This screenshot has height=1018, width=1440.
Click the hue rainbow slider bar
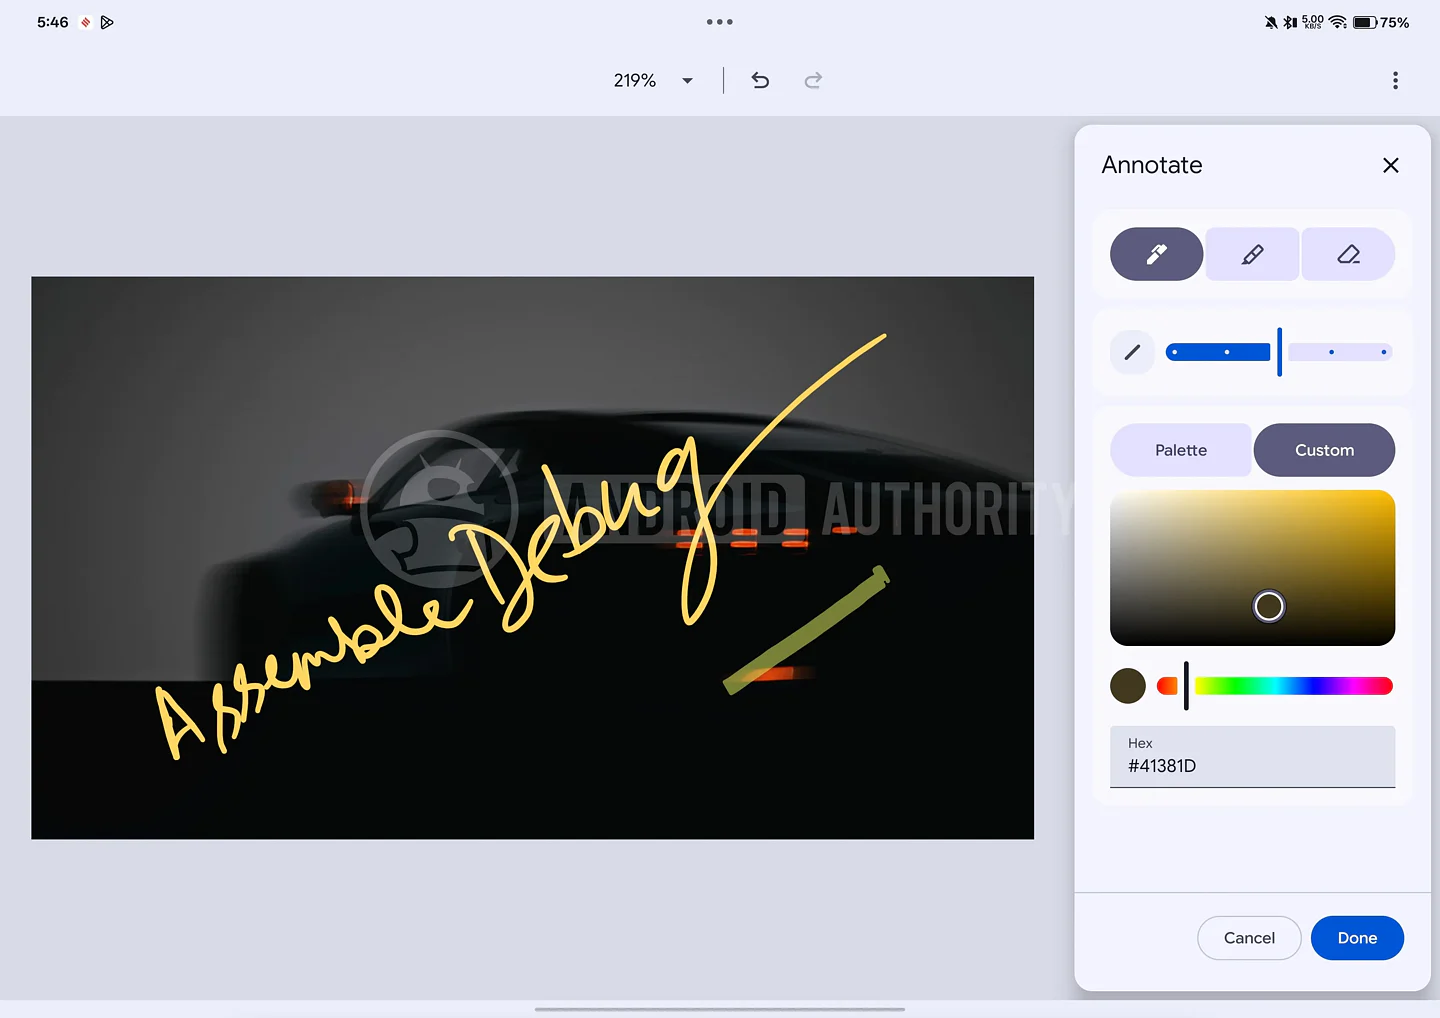pyautogui.click(x=1275, y=686)
